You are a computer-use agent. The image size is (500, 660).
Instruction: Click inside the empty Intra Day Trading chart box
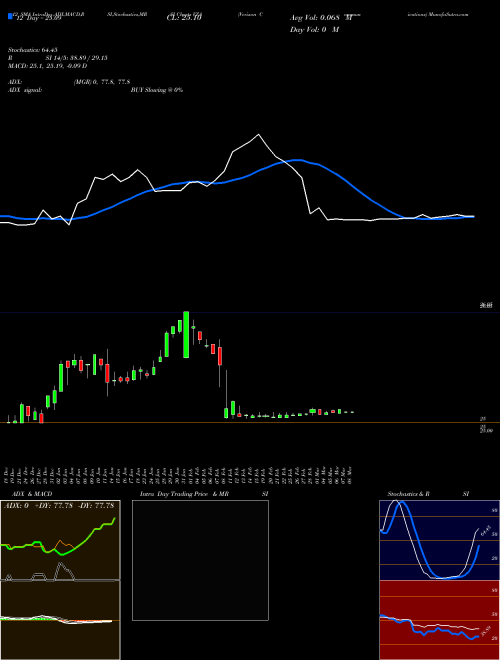point(200,560)
